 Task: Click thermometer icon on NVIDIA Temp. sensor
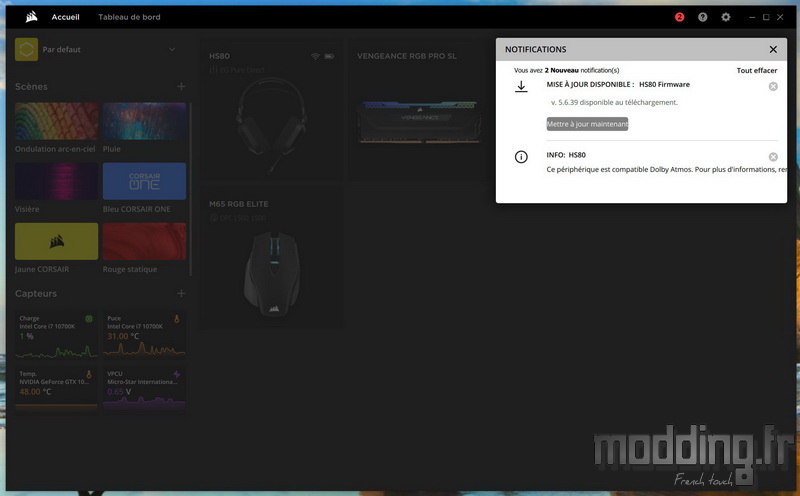tap(89, 375)
